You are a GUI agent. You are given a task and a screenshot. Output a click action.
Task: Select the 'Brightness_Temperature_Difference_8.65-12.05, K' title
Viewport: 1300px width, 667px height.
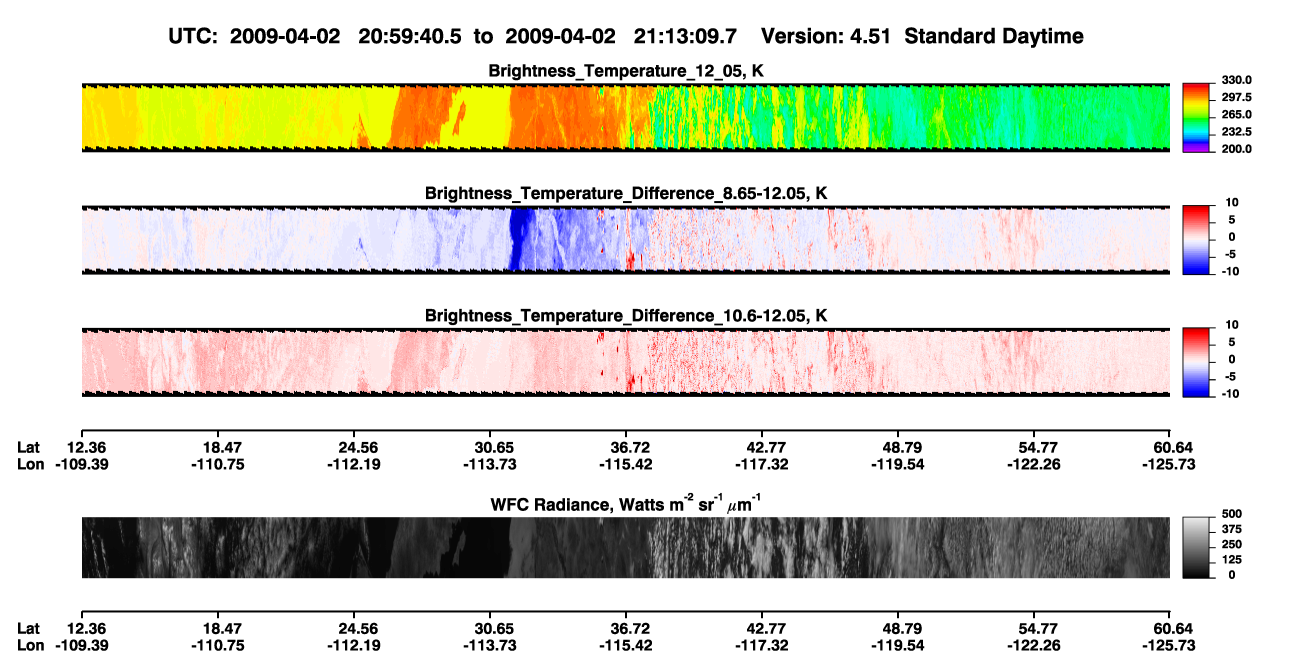(x=626, y=193)
